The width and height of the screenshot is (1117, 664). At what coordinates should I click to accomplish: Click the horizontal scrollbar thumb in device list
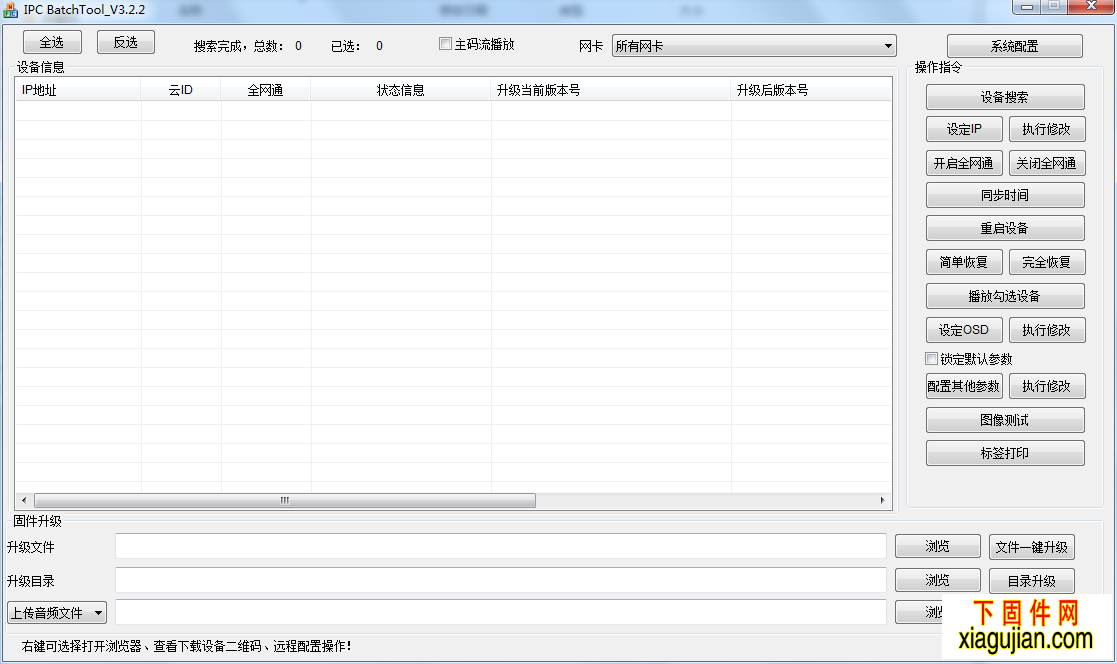tap(285, 500)
